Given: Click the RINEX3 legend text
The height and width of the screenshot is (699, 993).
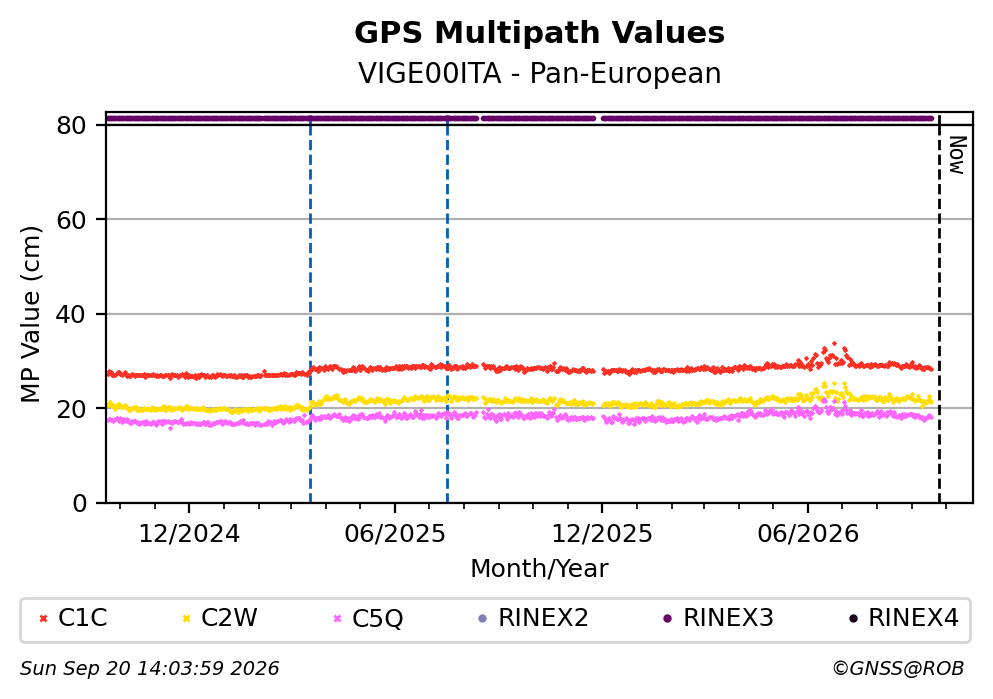Looking at the screenshot, I should point(728,618).
